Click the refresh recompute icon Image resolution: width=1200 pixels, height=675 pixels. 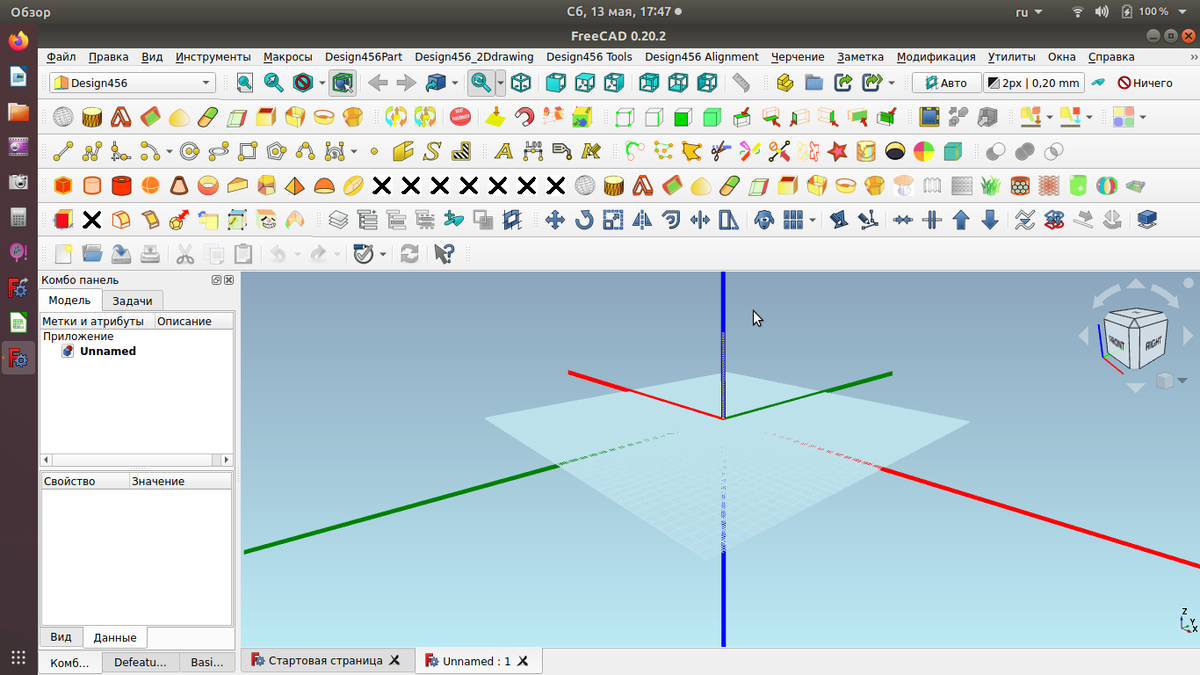pos(409,254)
